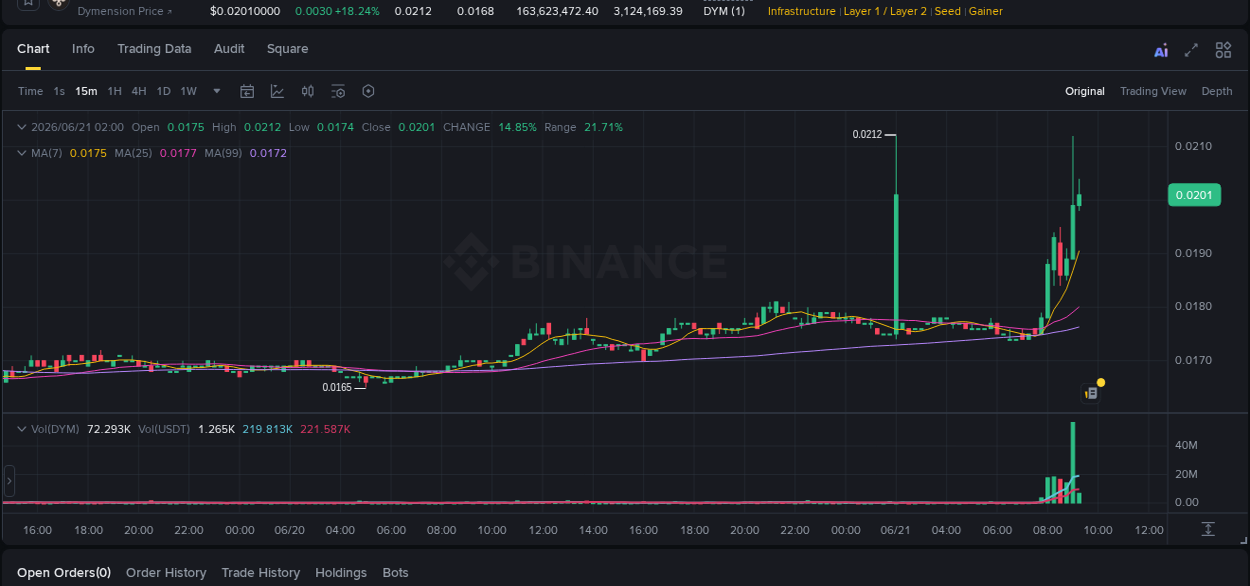The image size is (1250, 586).
Task: Click the Seed tag
Action: [x=947, y=11]
